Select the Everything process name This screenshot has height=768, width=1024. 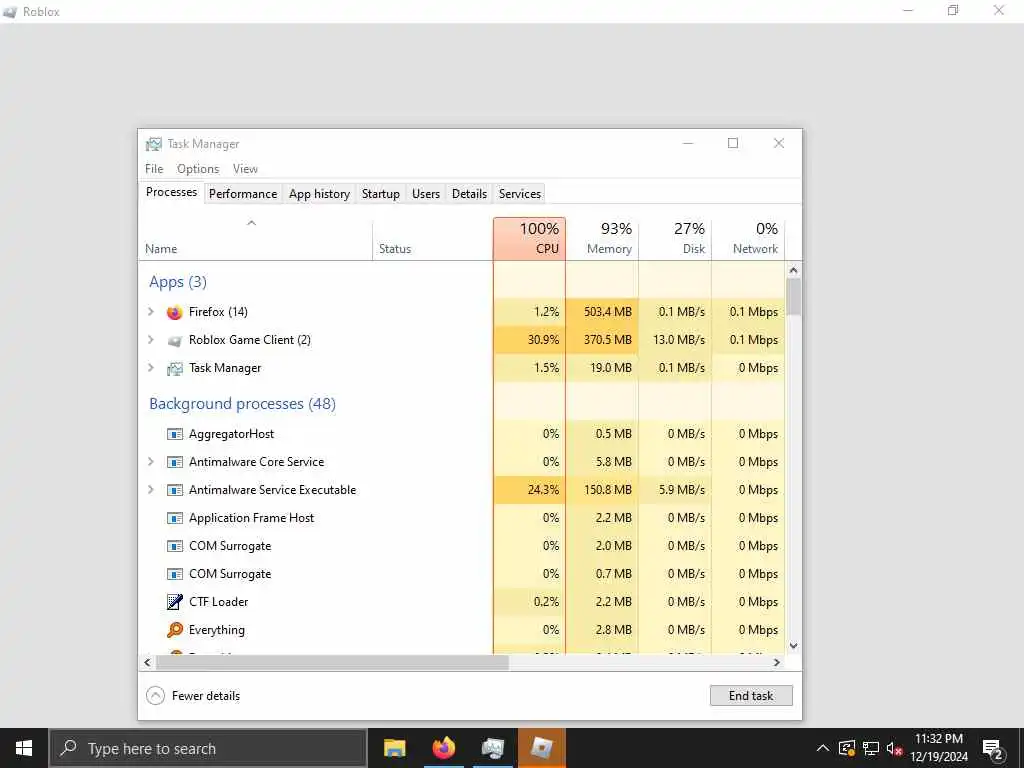[x=217, y=630]
